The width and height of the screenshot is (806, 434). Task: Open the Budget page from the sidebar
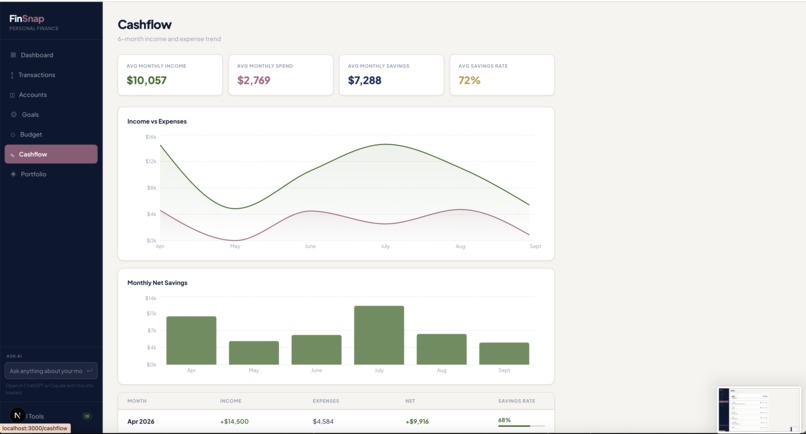[x=51, y=135]
